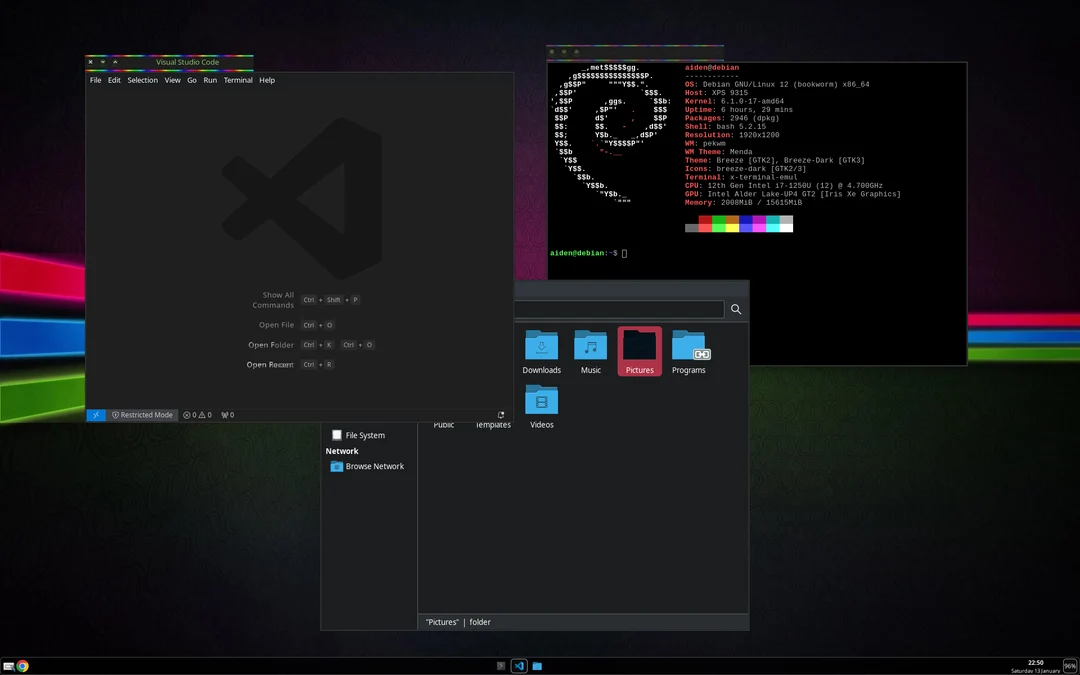
Task: Click the remote indicator in VS Code status bar
Action: [x=96, y=414]
